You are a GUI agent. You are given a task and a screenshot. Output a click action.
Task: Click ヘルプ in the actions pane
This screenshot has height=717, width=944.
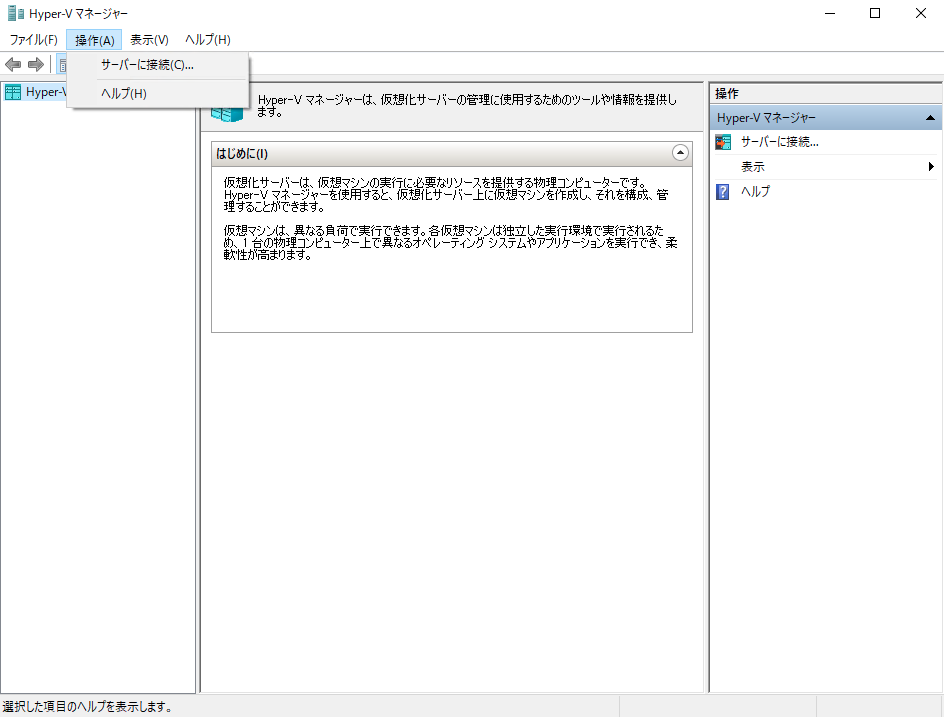pyautogui.click(x=755, y=191)
